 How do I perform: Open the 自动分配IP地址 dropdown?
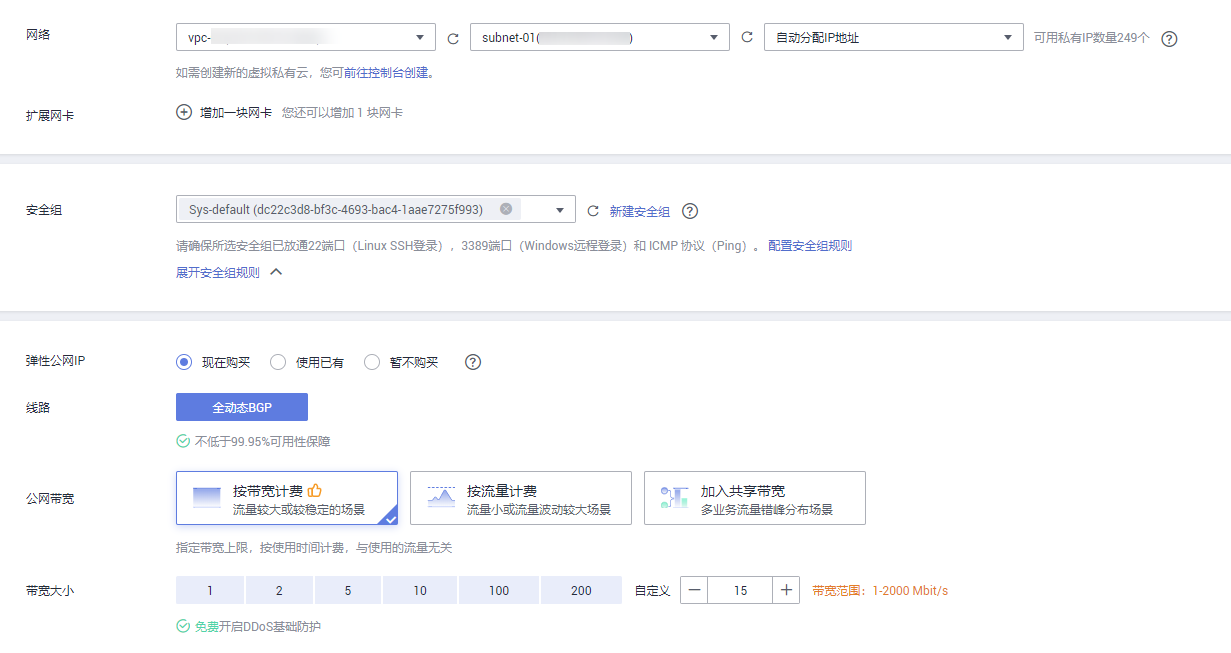(894, 37)
